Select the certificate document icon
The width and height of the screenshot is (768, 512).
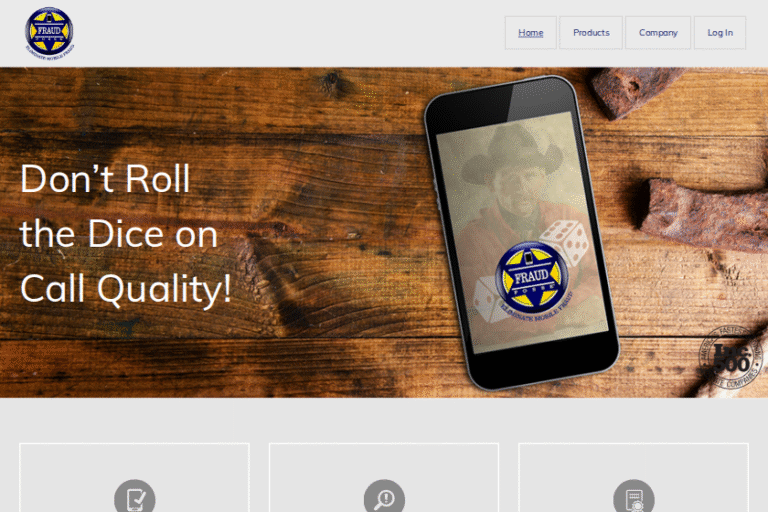pyautogui.click(x=634, y=497)
